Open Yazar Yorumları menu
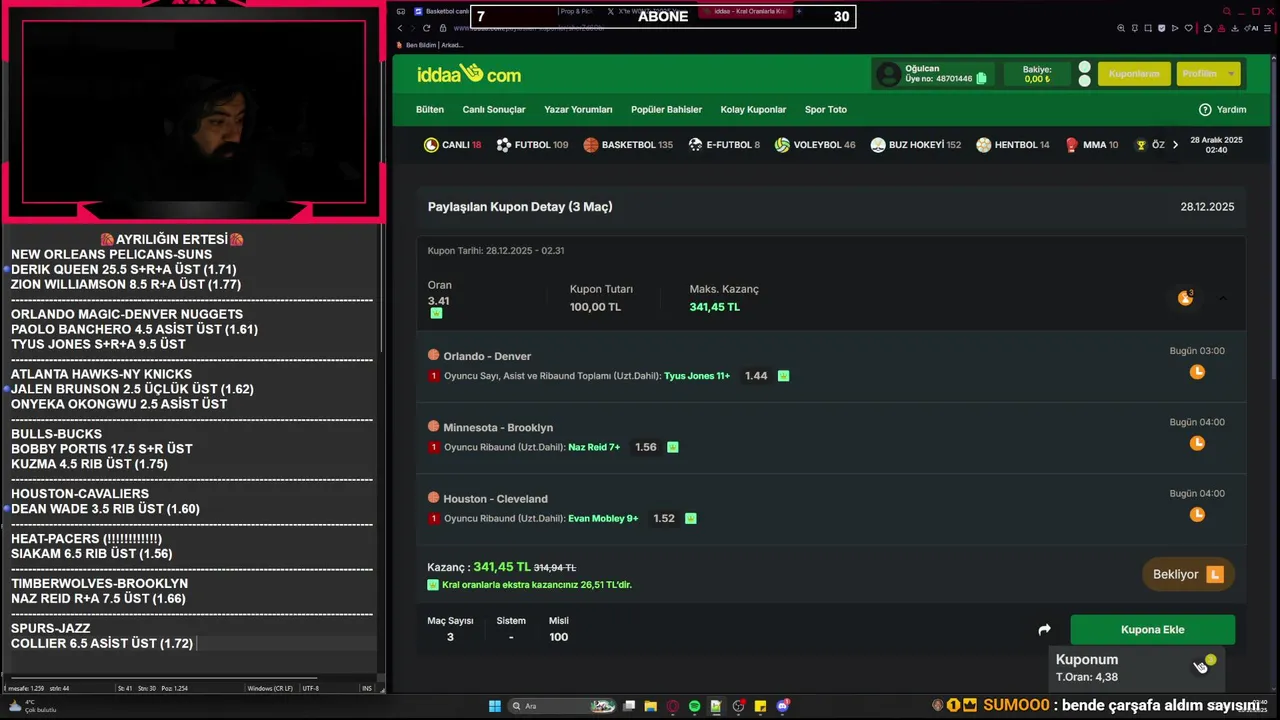1280x720 pixels. tap(578, 110)
